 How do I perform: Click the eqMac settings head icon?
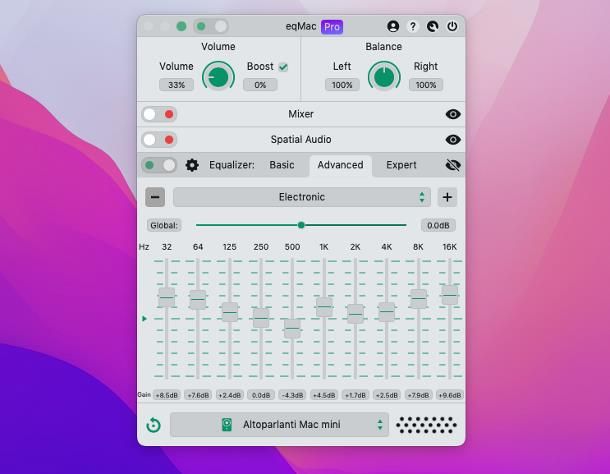pos(433,26)
